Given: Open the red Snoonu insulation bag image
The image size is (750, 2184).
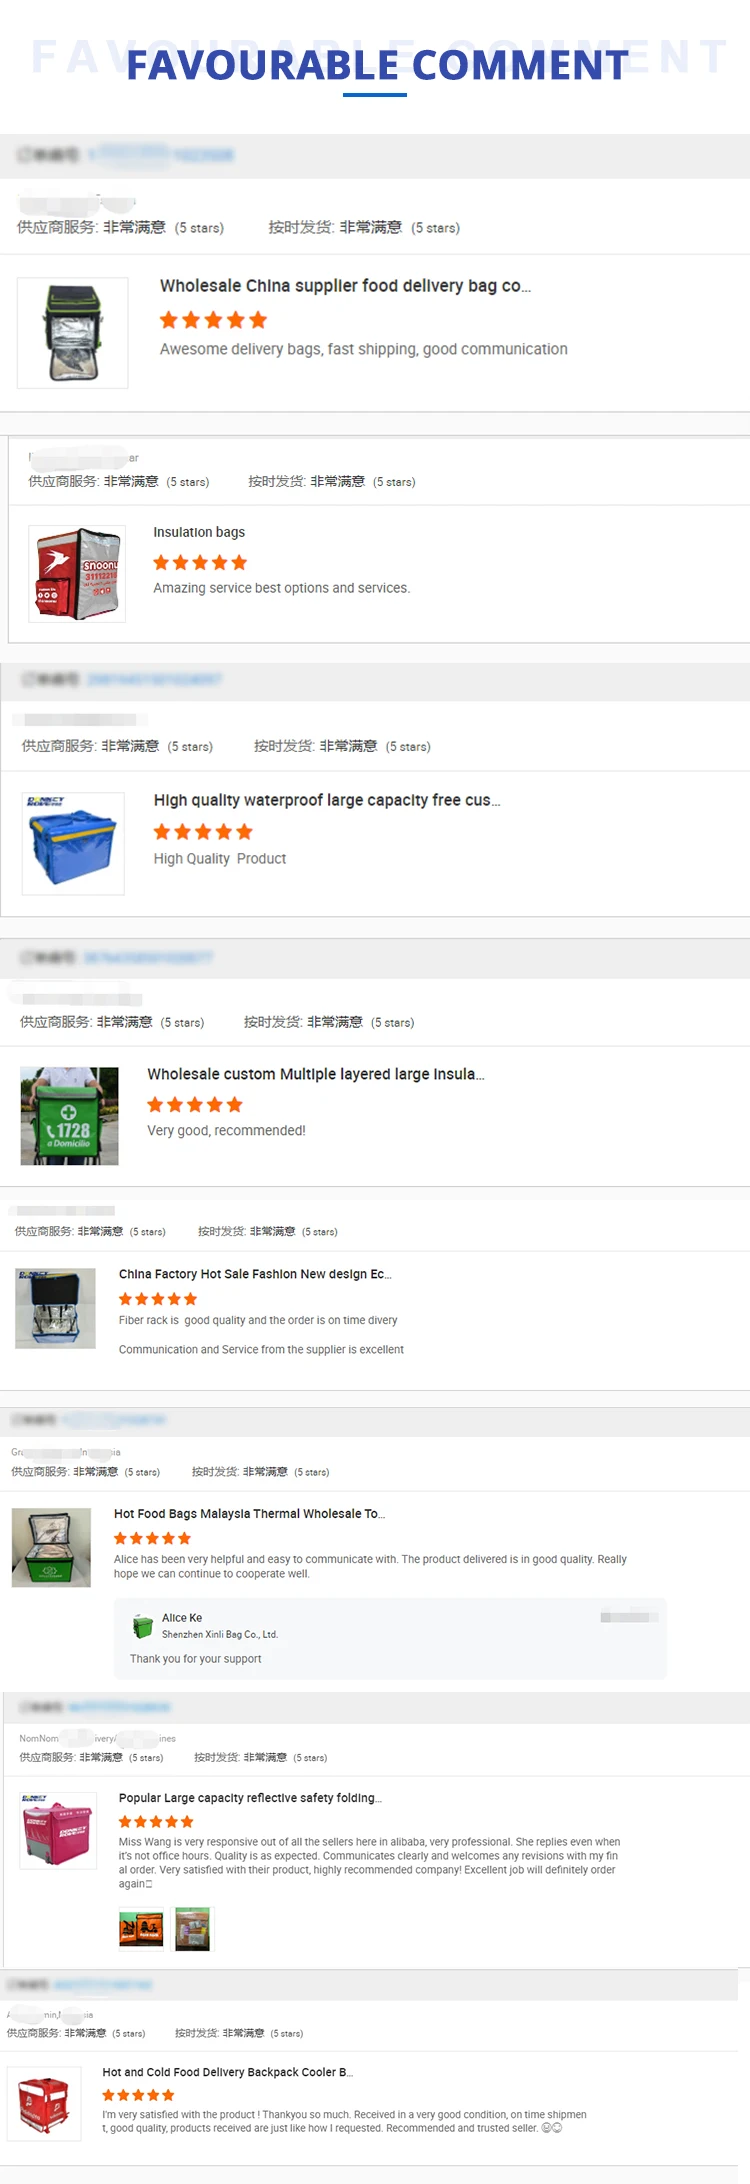Looking at the screenshot, I should click(x=77, y=574).
